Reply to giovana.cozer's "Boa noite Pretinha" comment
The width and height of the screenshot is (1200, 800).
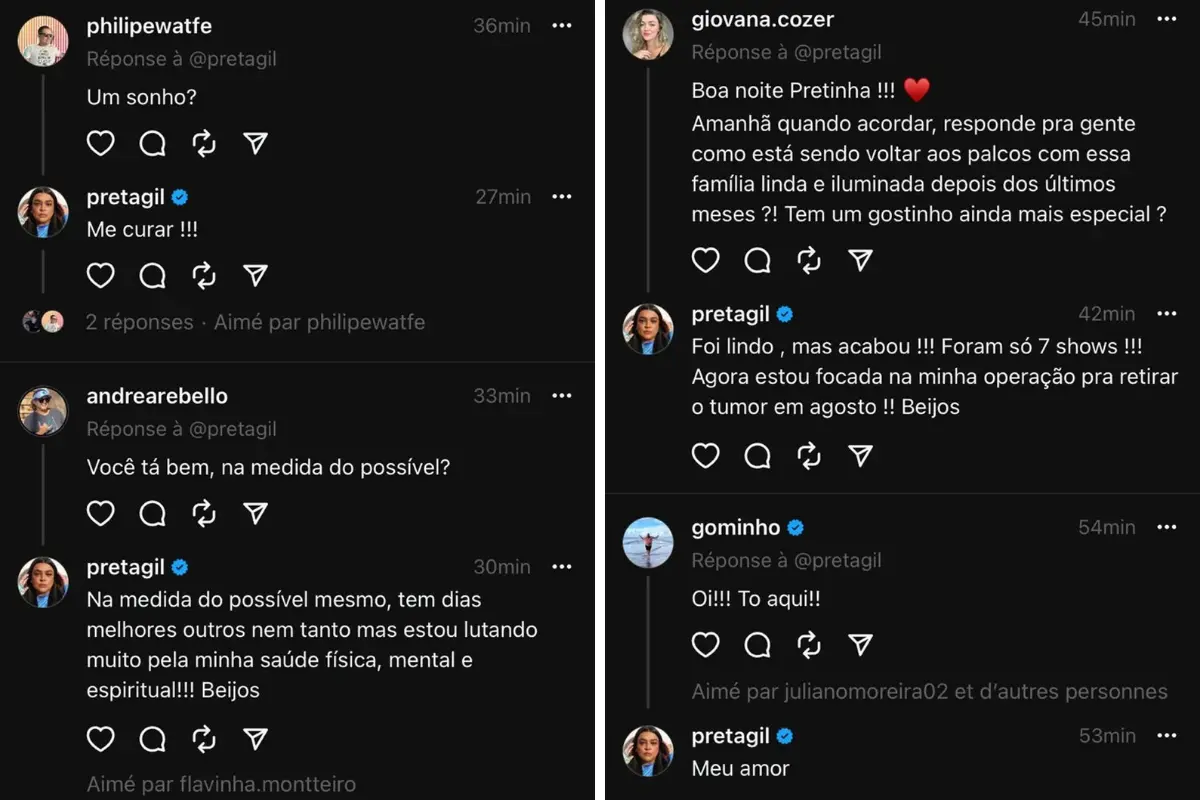[x=757, y=260]
